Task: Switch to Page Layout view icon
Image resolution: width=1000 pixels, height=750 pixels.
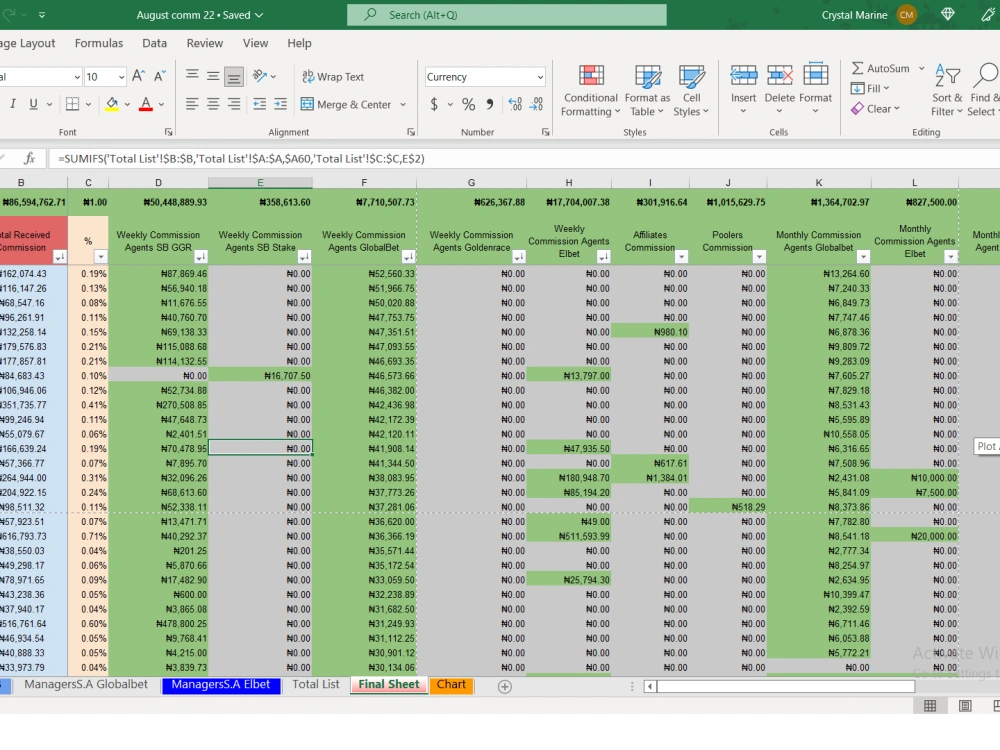Action: point(965,706)
